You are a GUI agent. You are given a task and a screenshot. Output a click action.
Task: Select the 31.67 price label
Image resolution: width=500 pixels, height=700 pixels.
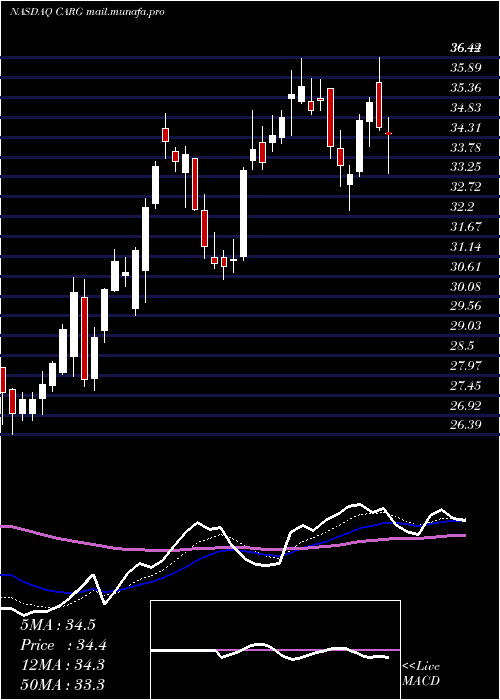click(x=465, y=227)
